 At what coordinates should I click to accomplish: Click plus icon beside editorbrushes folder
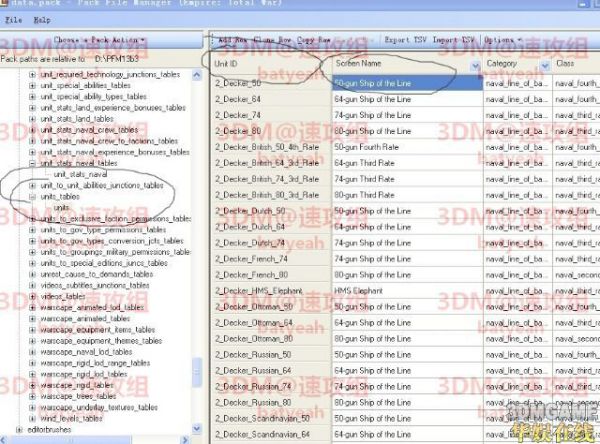(x=21, y=429)
